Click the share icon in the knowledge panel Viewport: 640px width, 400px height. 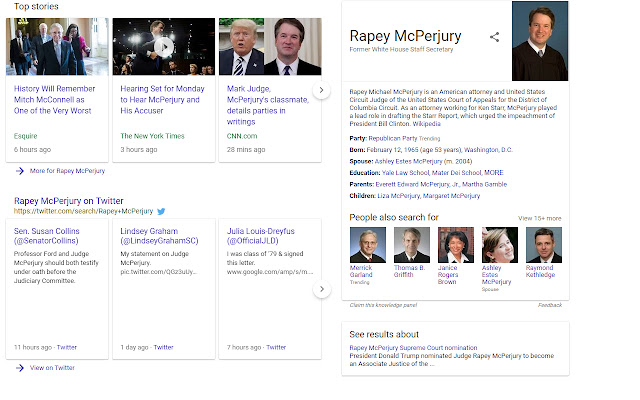click(x=494, y=37)
